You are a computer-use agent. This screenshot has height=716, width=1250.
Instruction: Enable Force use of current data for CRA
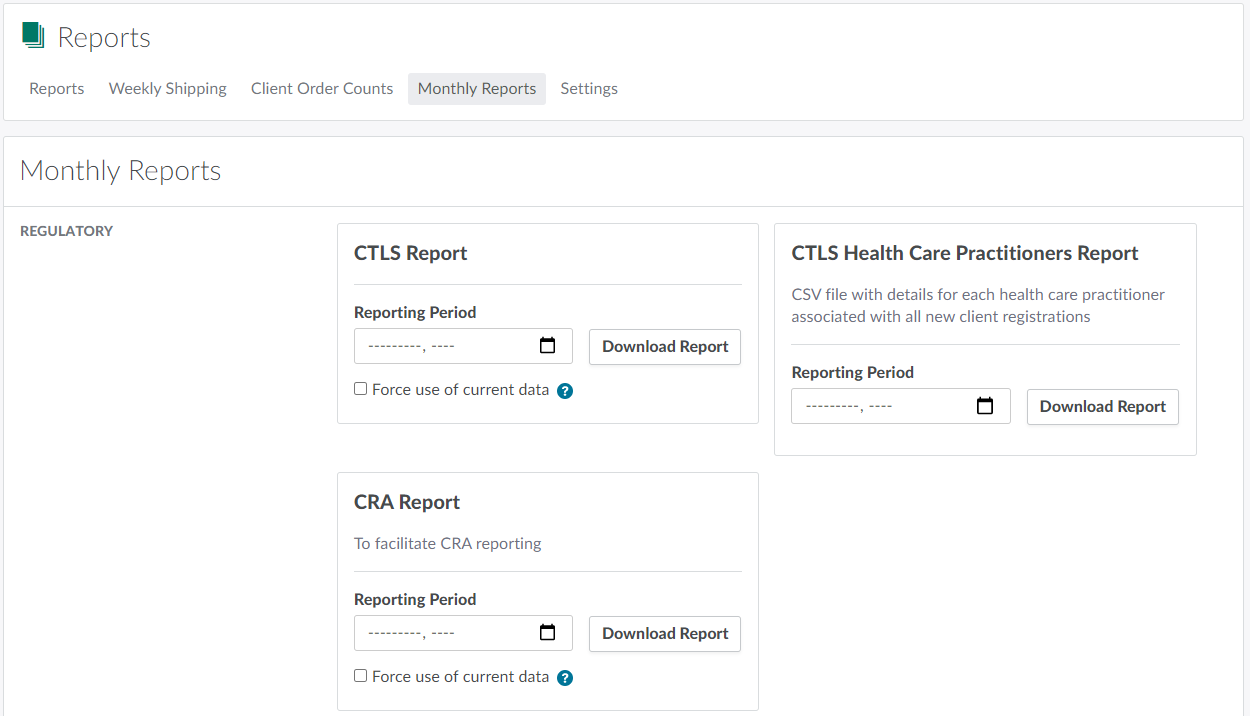click(x=361, y=676)
